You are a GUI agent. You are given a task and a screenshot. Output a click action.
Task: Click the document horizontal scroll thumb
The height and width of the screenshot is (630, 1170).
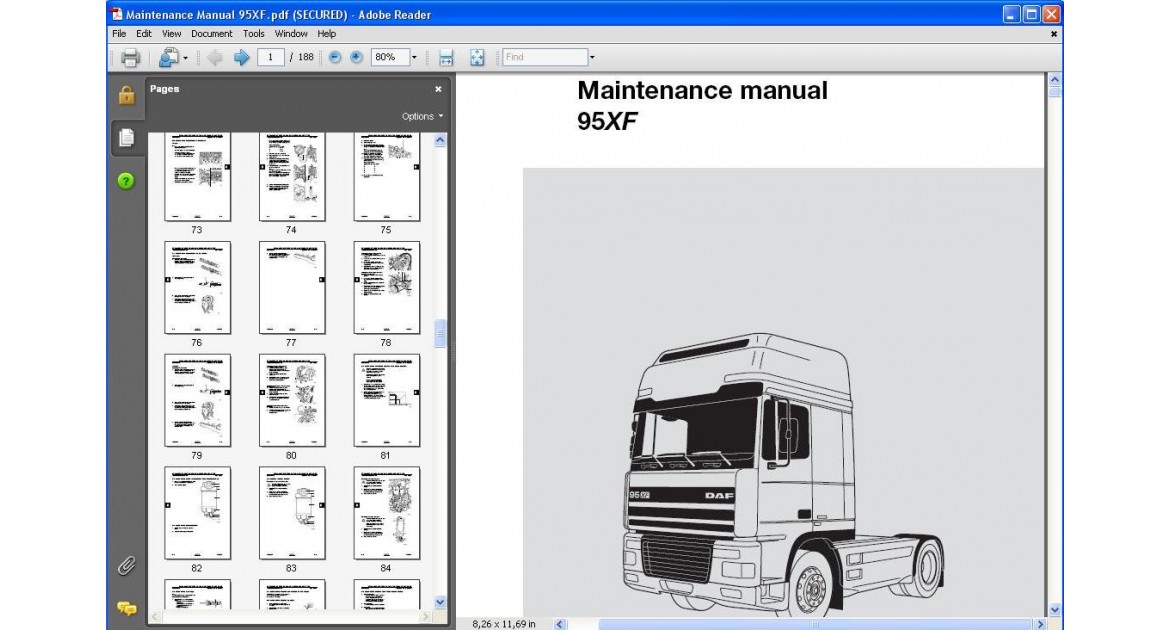tap(815, 624)
